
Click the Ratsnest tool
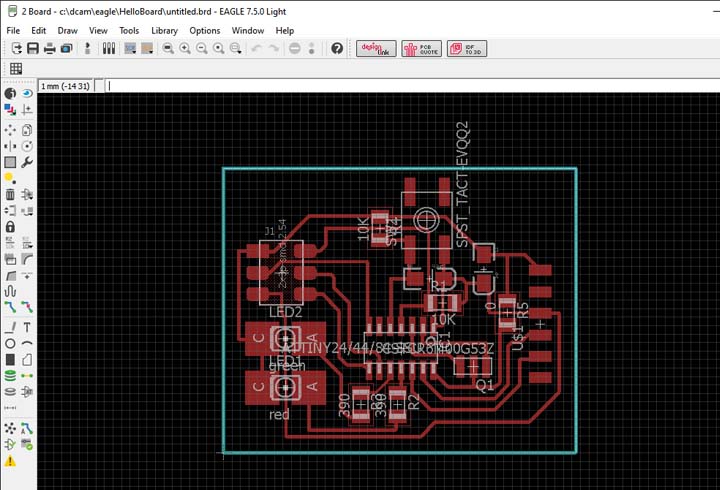pyautogui.click(x=10, y=429)
